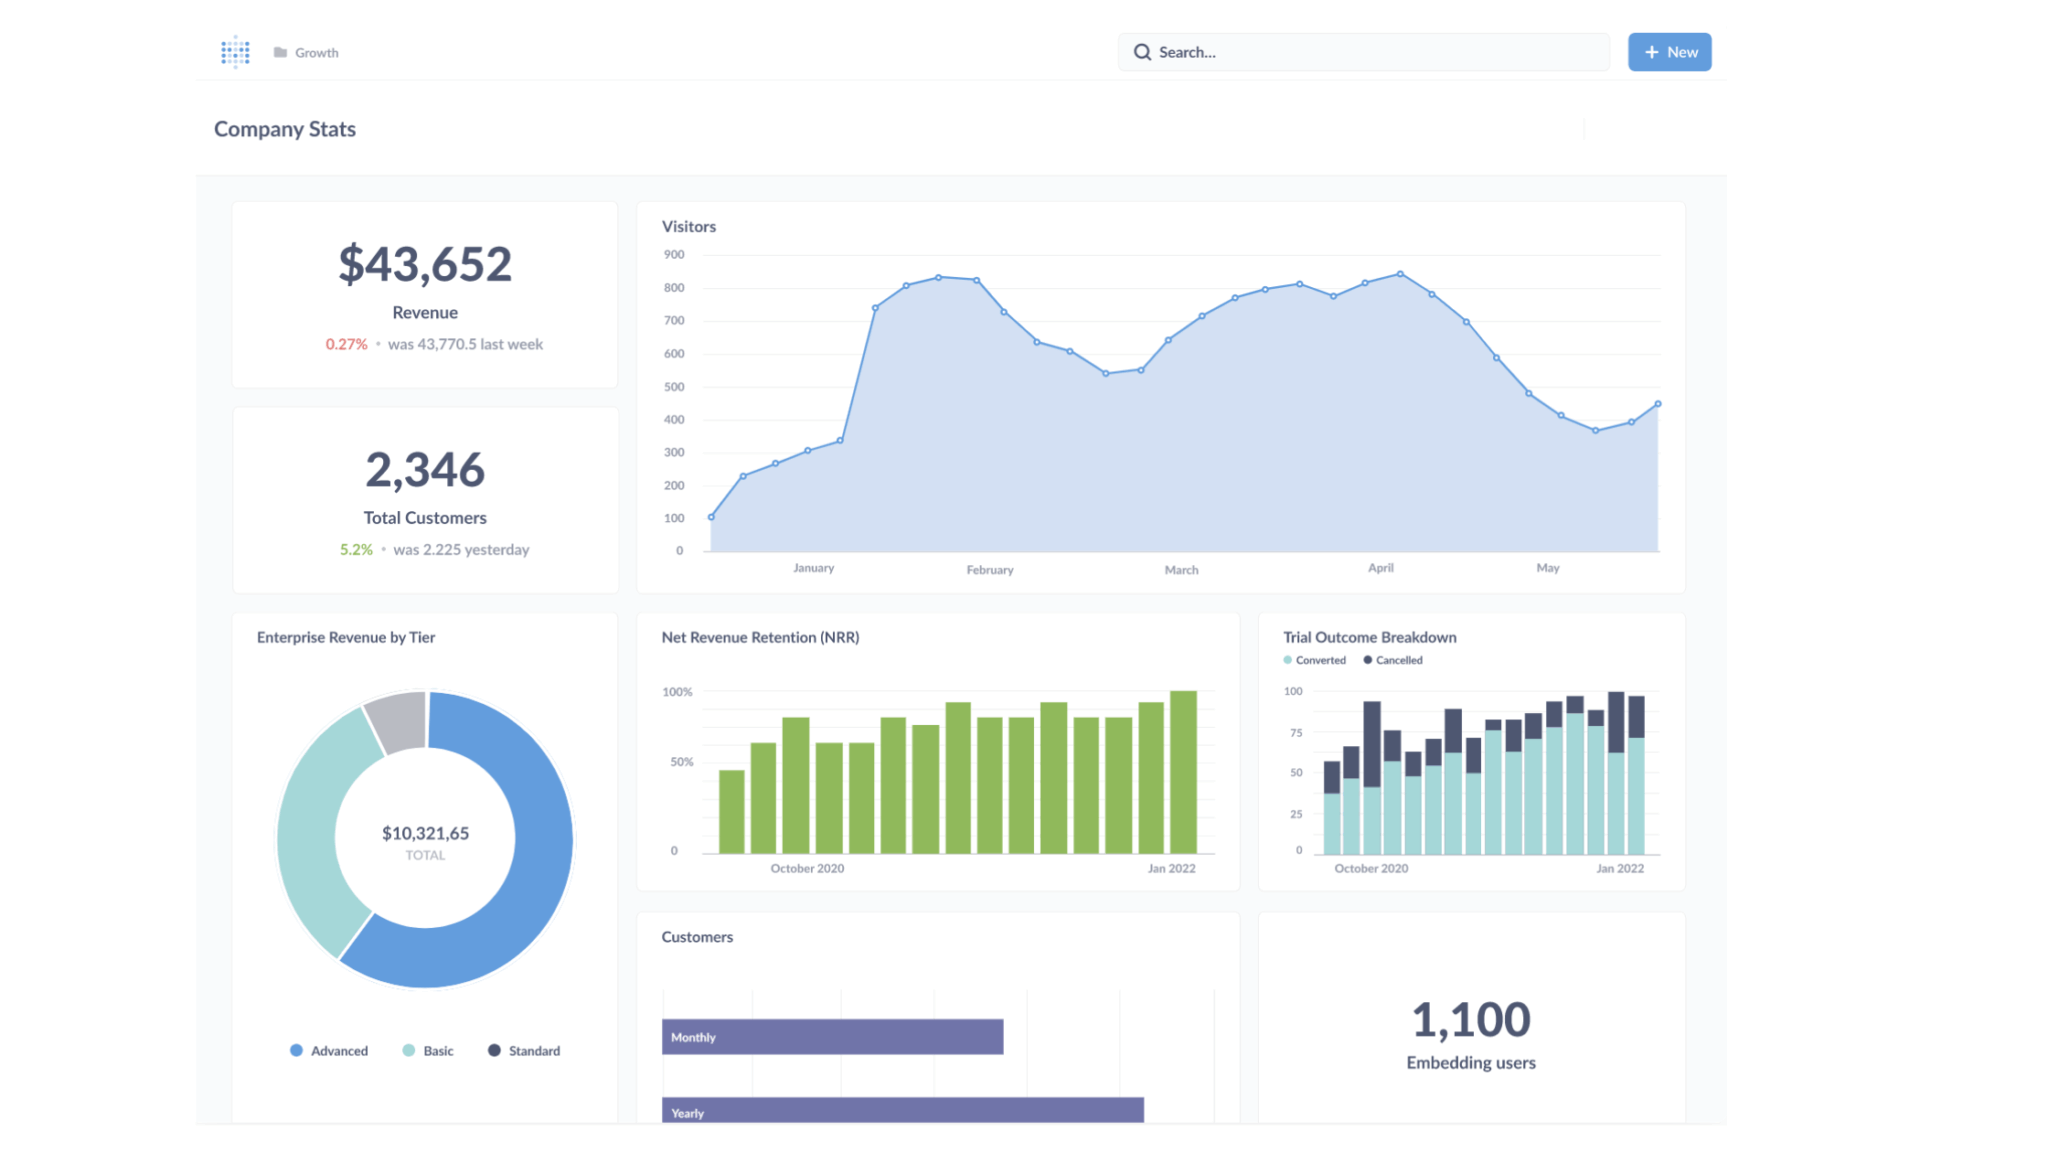Open Trial Outcome Breakdown card title
2048x1152 pixels.
(1370, 637)
